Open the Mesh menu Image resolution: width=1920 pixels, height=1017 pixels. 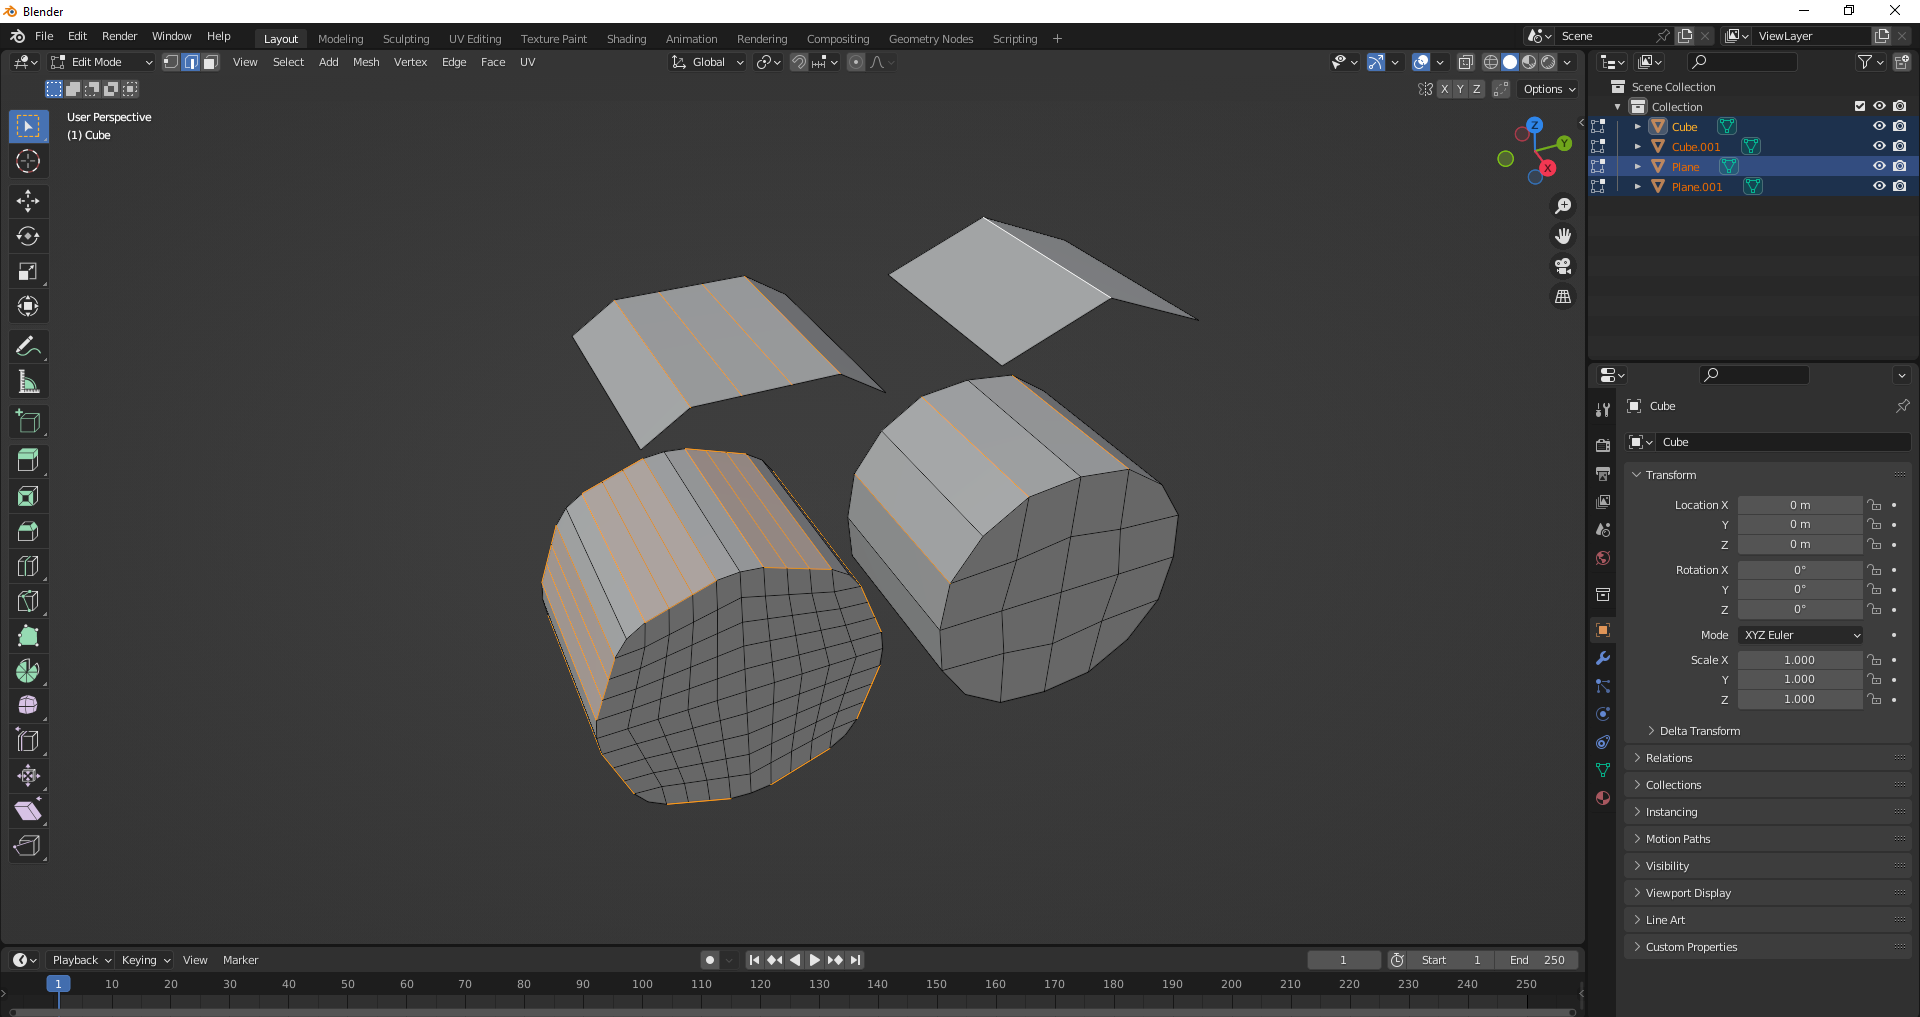pyautogui.click(x=366, y=62)
